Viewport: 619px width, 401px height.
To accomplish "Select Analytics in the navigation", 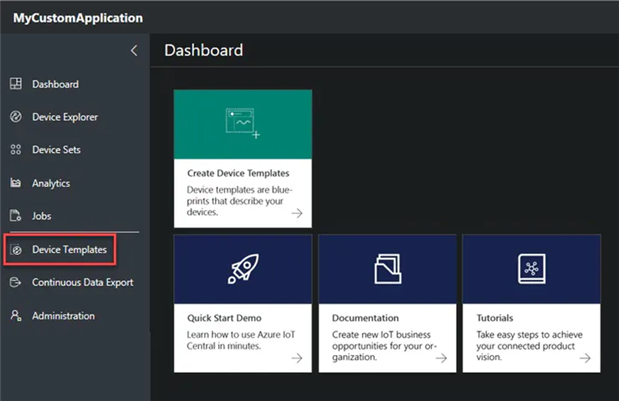I will pyautogui.click(x=51, y=184).
